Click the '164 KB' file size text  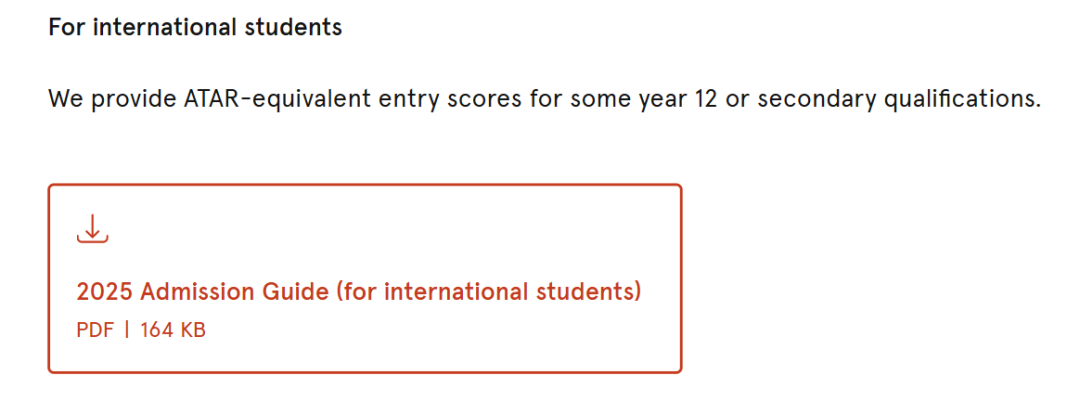(173, 331)
